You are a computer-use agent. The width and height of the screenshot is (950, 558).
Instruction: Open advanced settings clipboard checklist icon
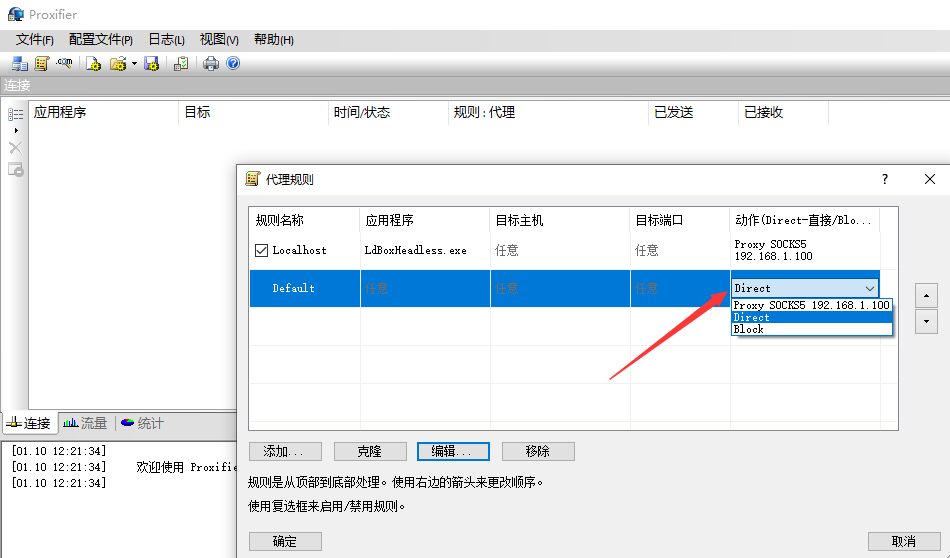click(x=181, y=63)
